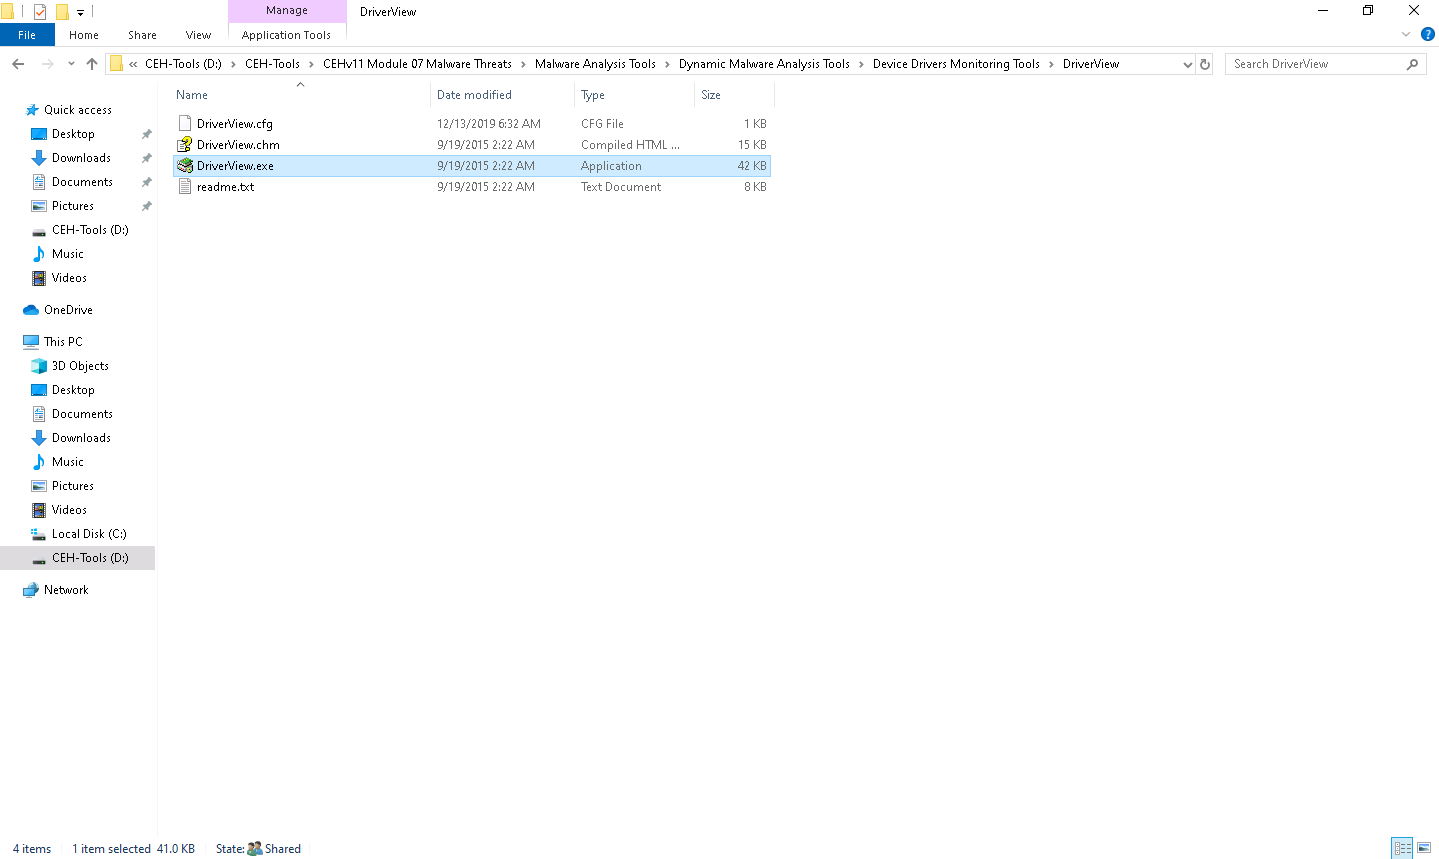Switch to Large icons view
1439x859 pixels.
point(1424,848)
